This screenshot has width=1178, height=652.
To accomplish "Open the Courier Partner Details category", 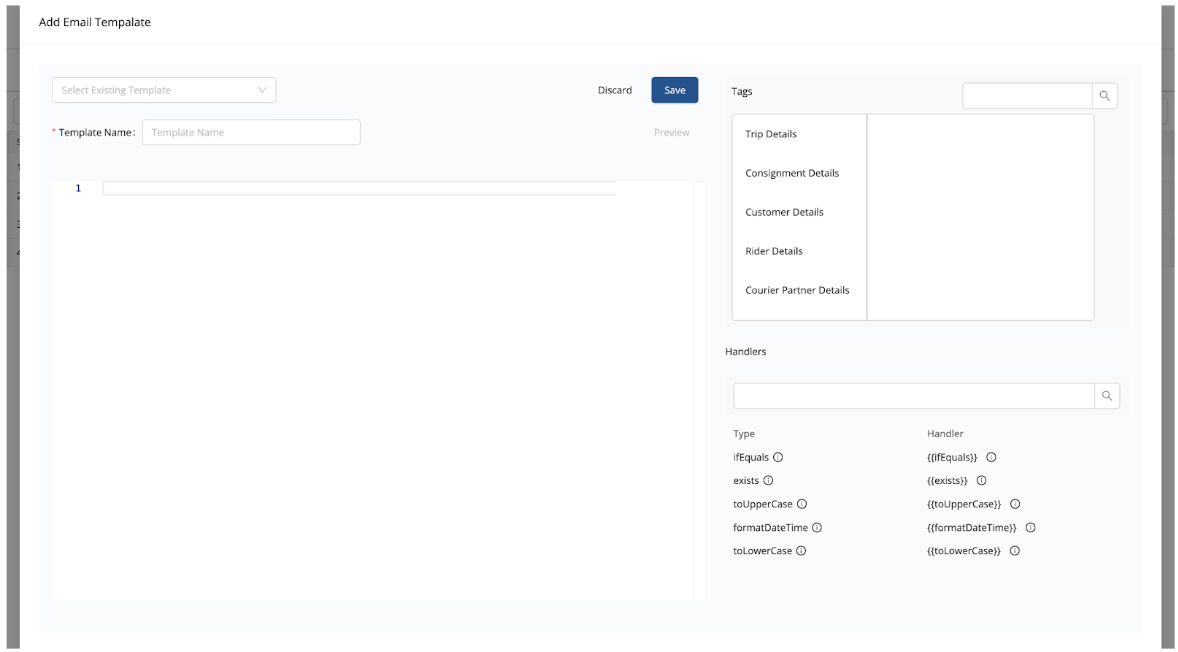I will point(797,290).
